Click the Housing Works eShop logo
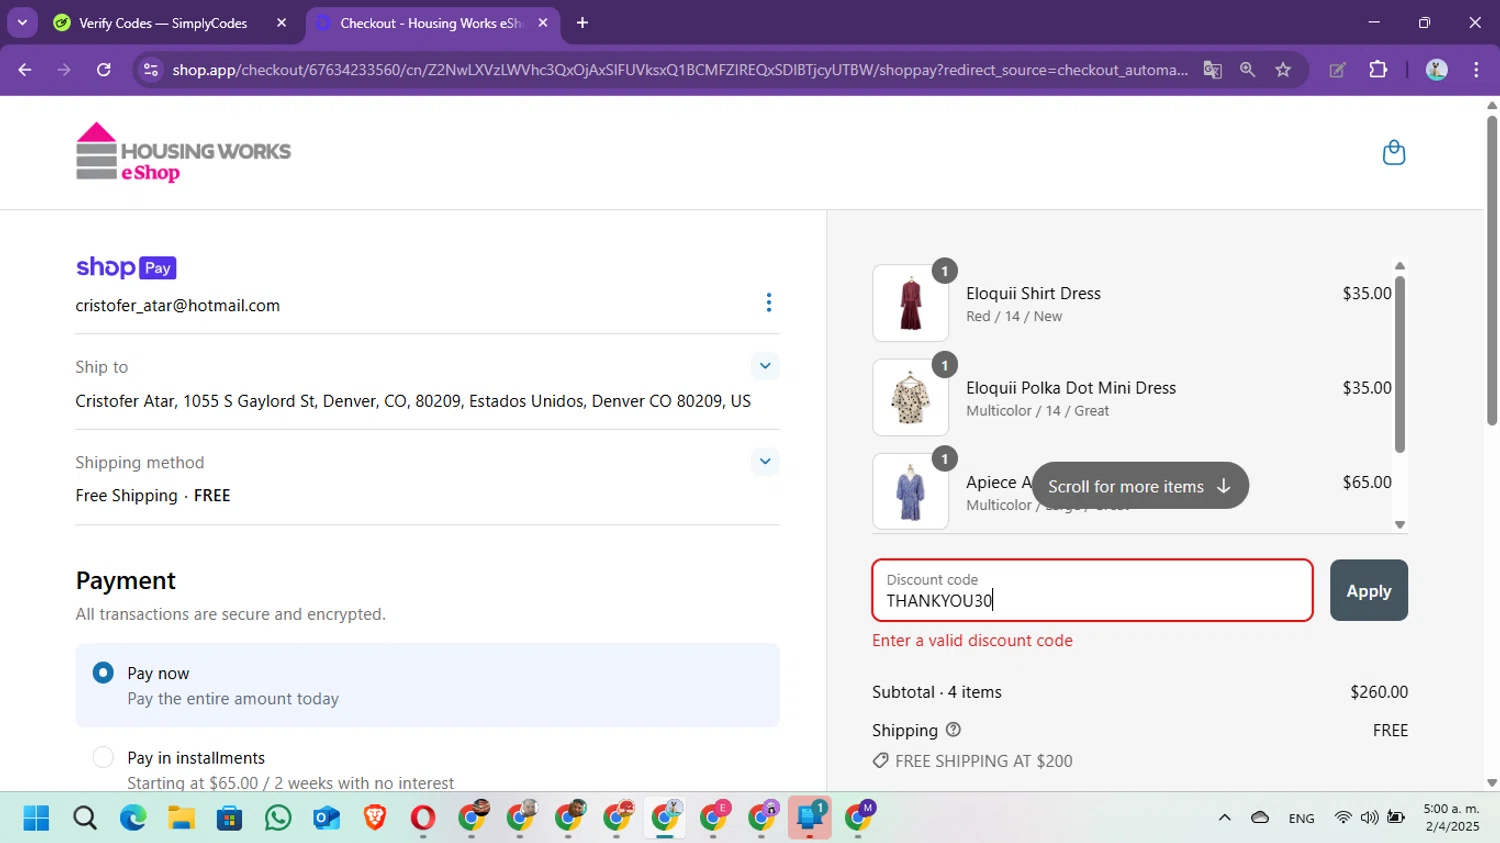 pyautogui.click(x=183, y=153)
